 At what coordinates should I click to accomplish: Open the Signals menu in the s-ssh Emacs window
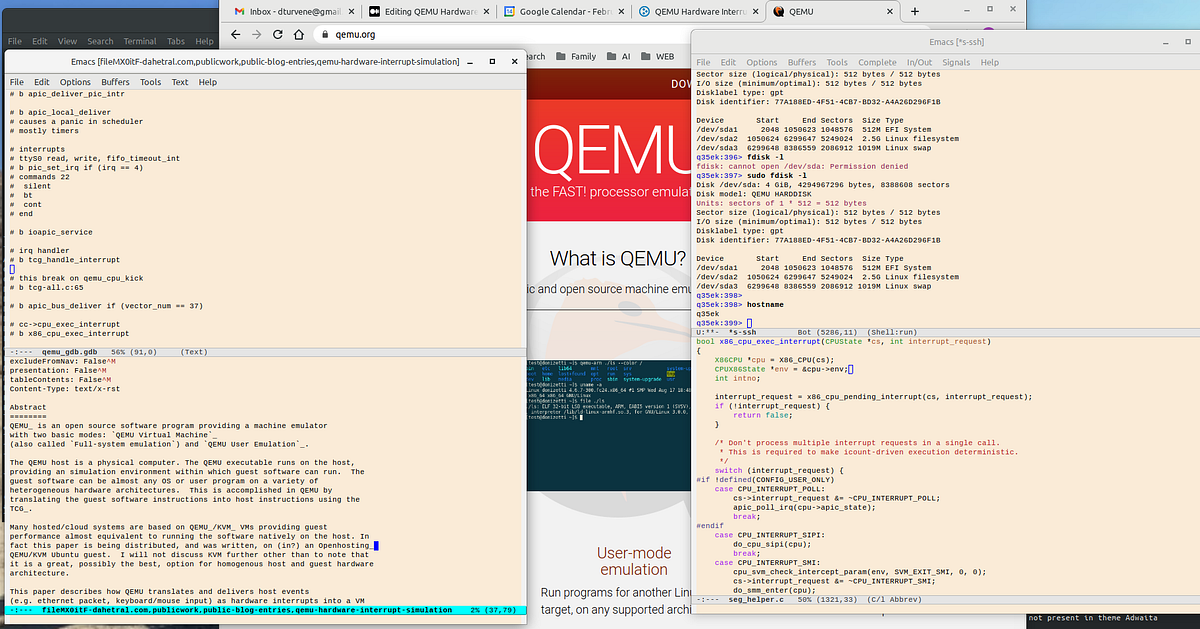click(x=957, y=62)
